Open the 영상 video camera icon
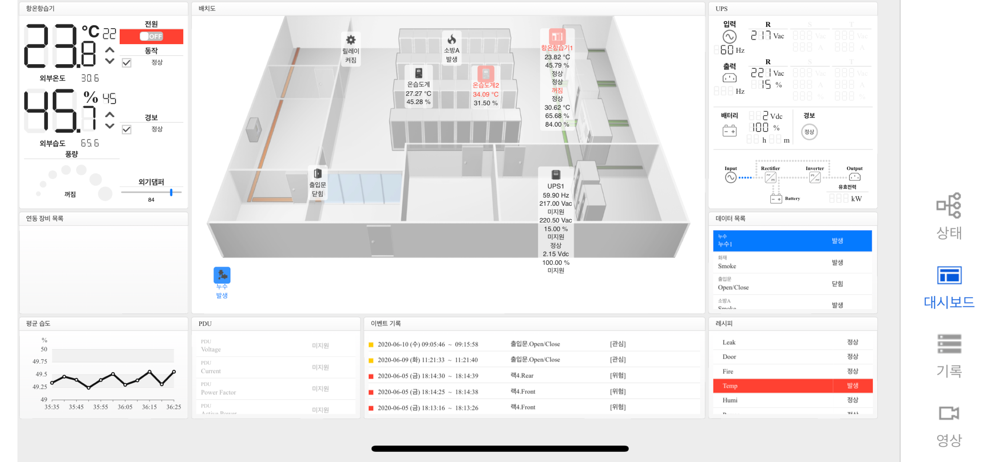Screen dimensions: 1000x462 tap(949, 414)
